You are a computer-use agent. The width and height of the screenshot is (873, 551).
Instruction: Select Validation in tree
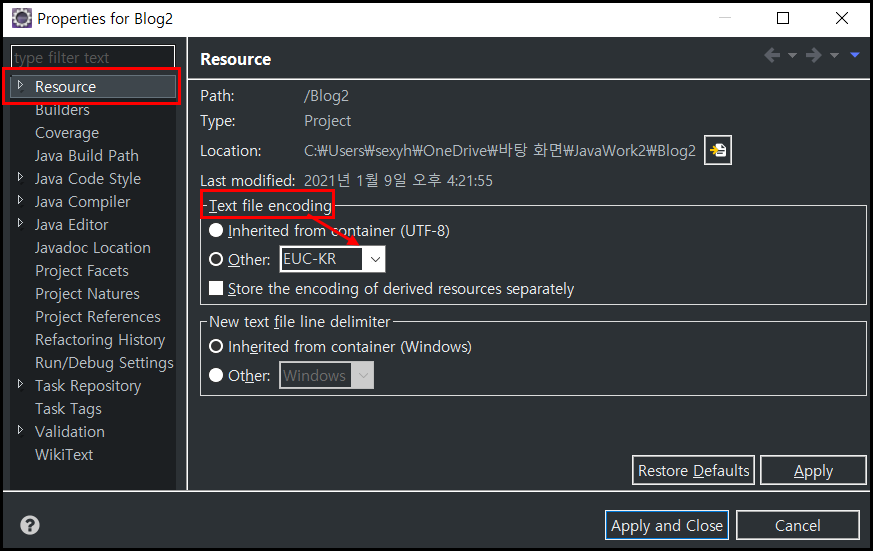click(70, 432)
